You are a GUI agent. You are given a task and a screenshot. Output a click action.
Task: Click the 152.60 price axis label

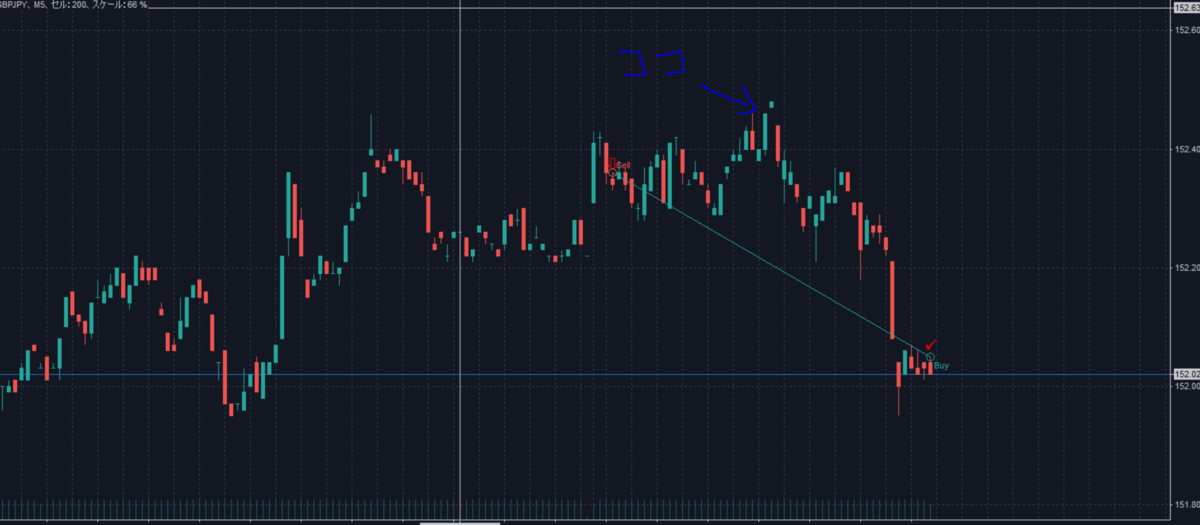click(x=1187, y=31)
